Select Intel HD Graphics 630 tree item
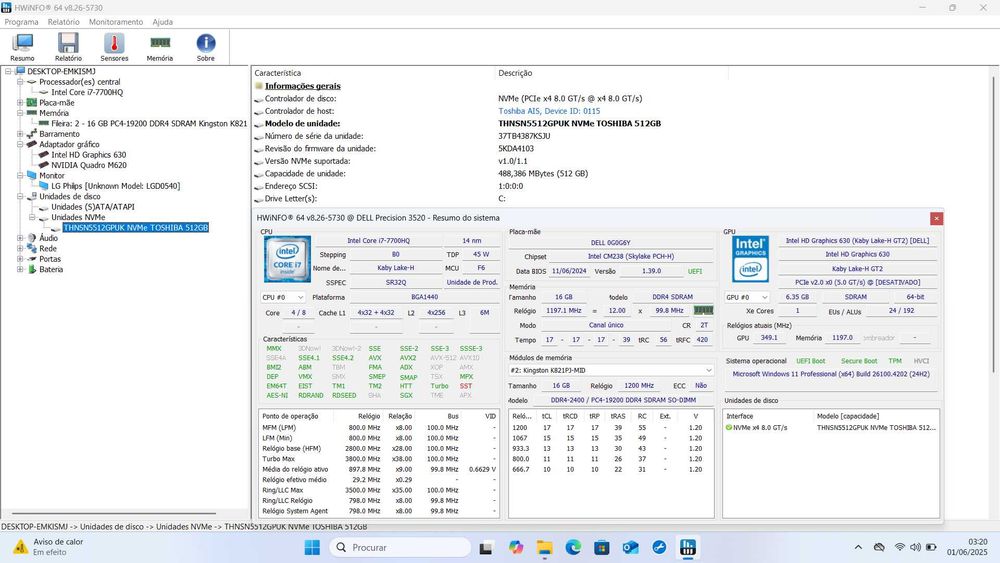The width and height of the screenshot is (1000, 563). 89,155
